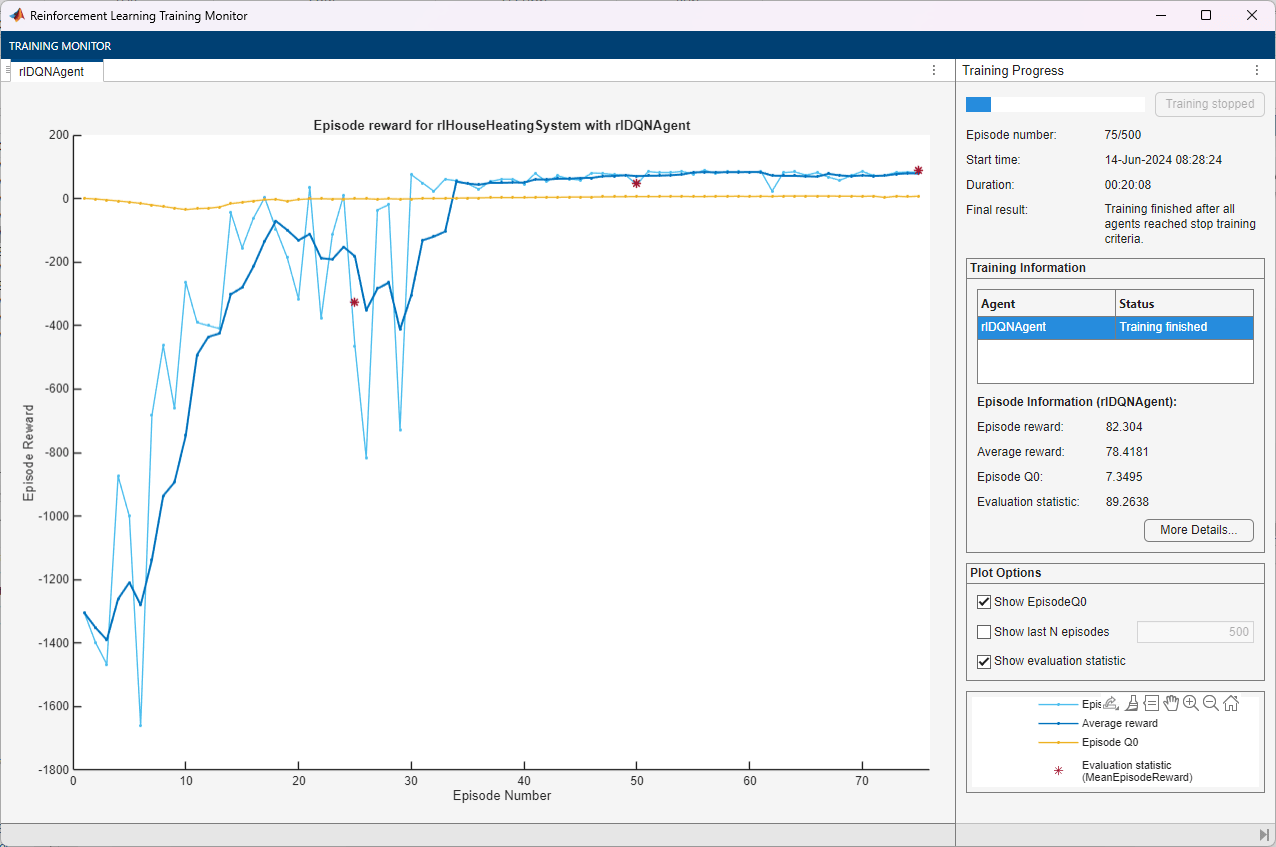Click the Restore view home icon
This screenshot has height=847, width=1276.
coord(1231,703)
